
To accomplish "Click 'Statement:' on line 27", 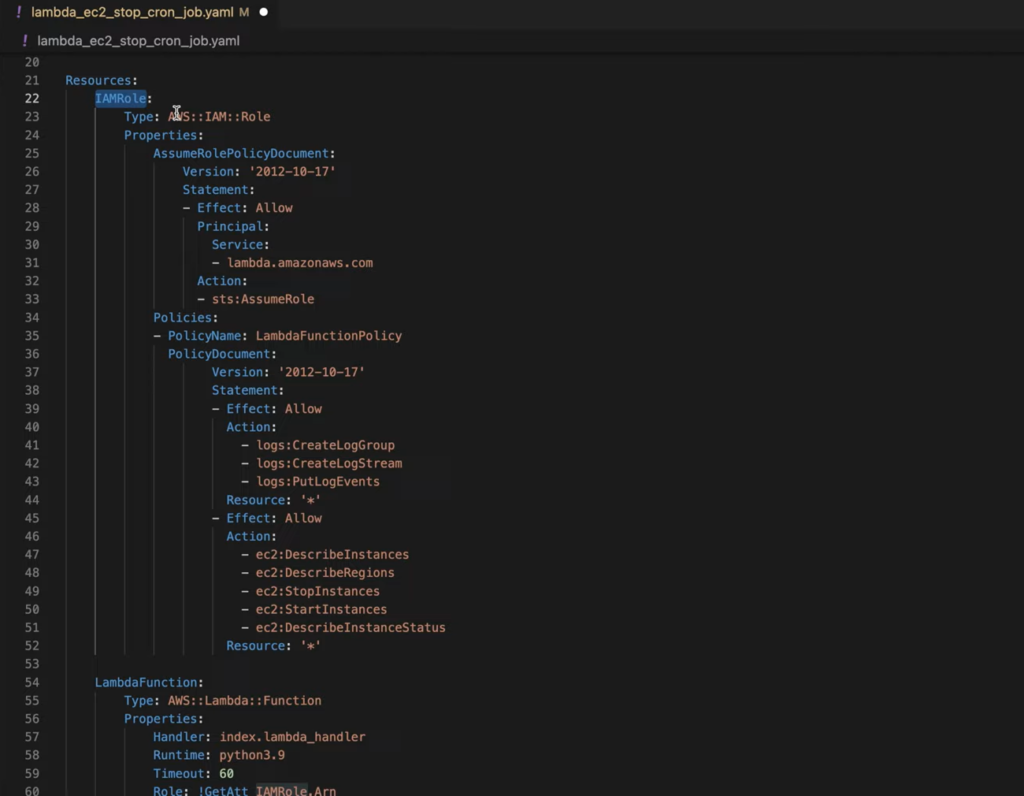I will tap(219, 190).
